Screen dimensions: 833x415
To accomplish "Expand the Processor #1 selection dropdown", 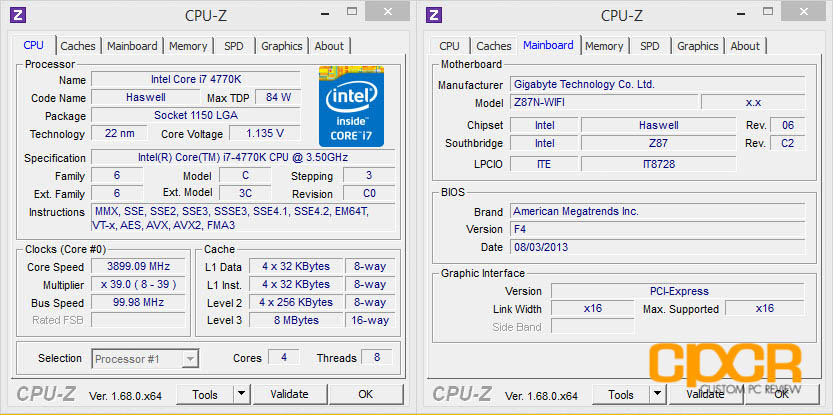I will point(190,359).
